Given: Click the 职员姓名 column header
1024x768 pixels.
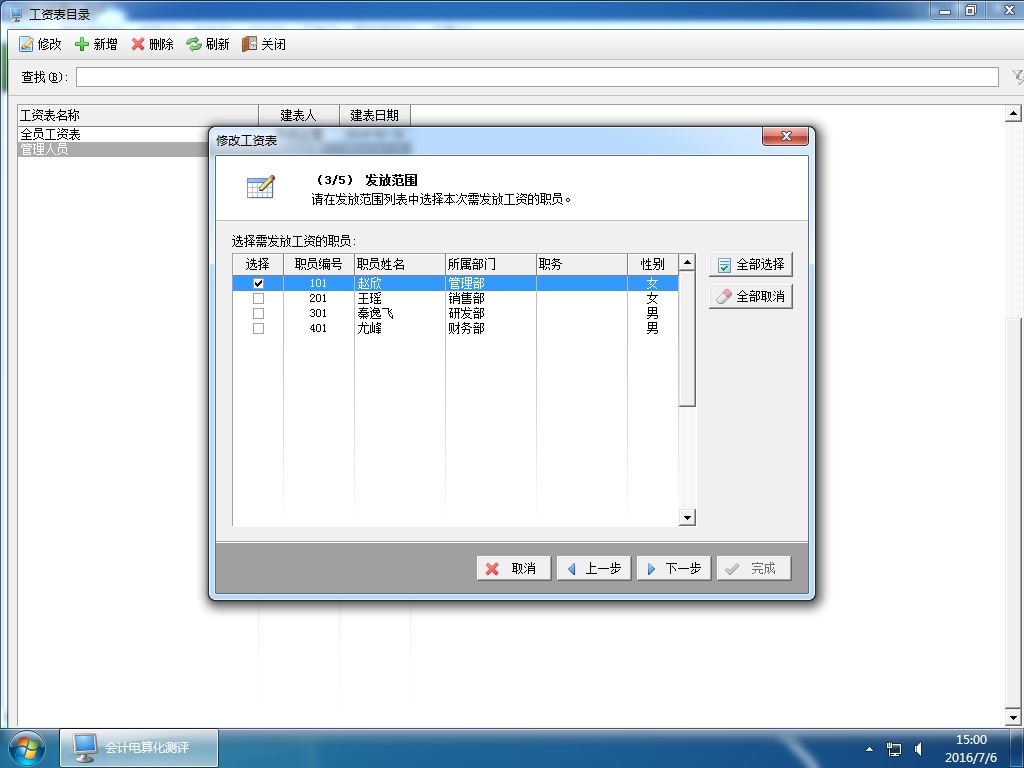Looking at the screenshot, I should pyautogui.click(x=400, y=264).
